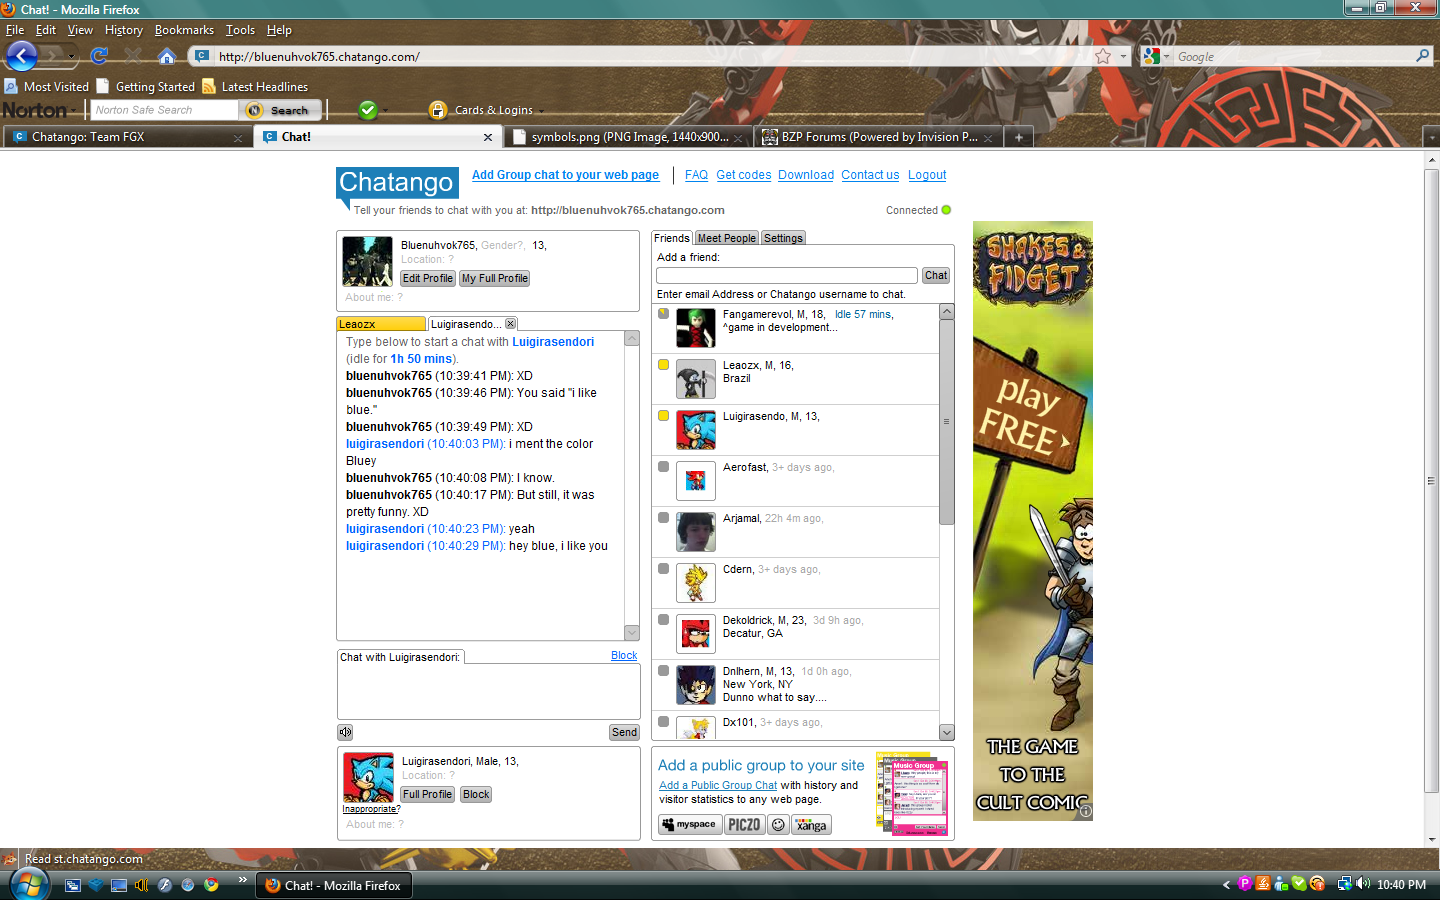Open the Tools menu
Viewport: 1440px width, 900px height.
pyautogui.click(x=240, y=30)
